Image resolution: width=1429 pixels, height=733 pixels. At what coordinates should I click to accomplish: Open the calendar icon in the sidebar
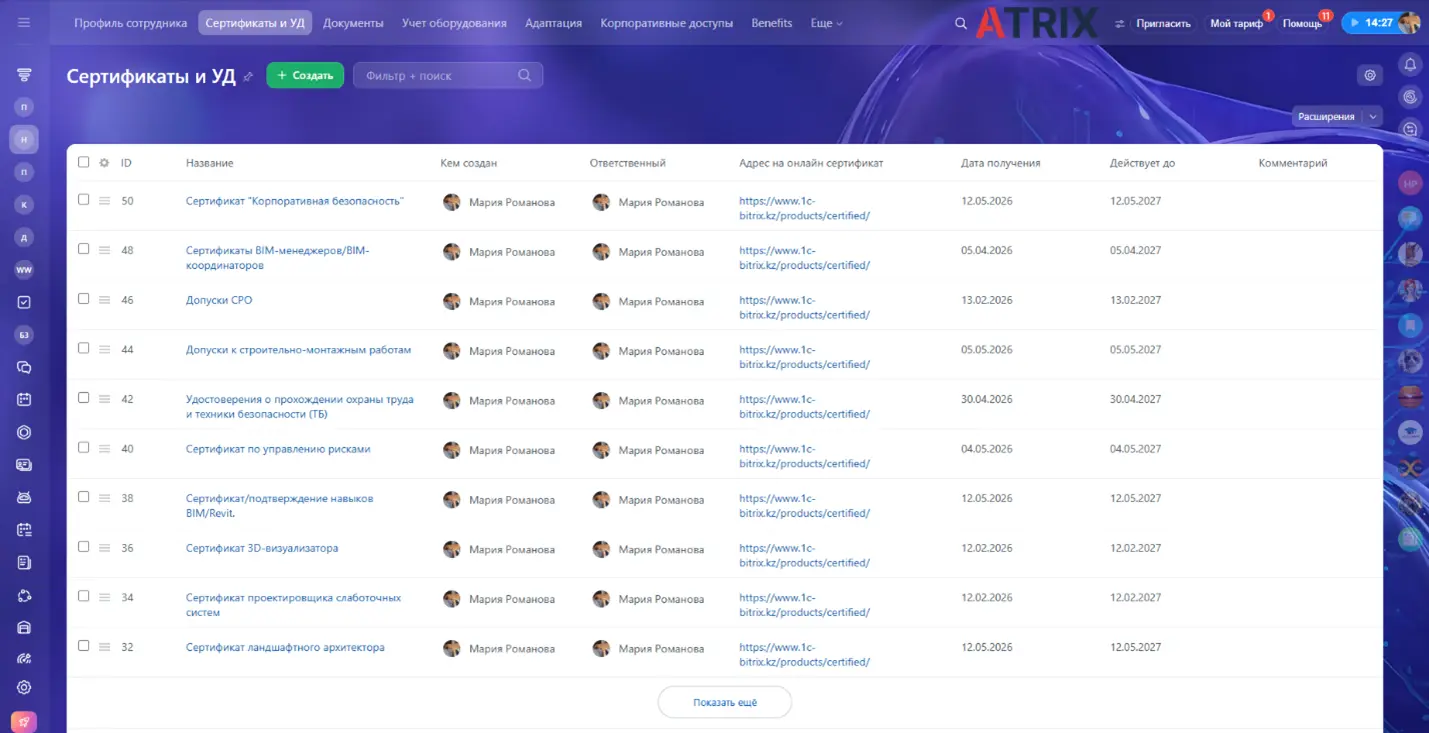pyautogui.click(x=24, y=399)
